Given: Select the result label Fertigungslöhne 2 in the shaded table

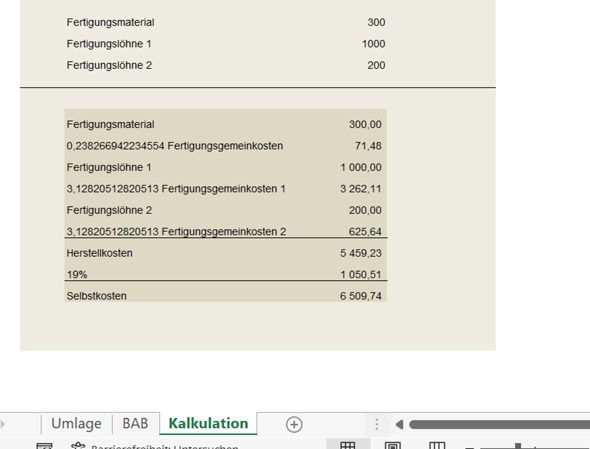Looking at the screenshot, I should 109,210.
